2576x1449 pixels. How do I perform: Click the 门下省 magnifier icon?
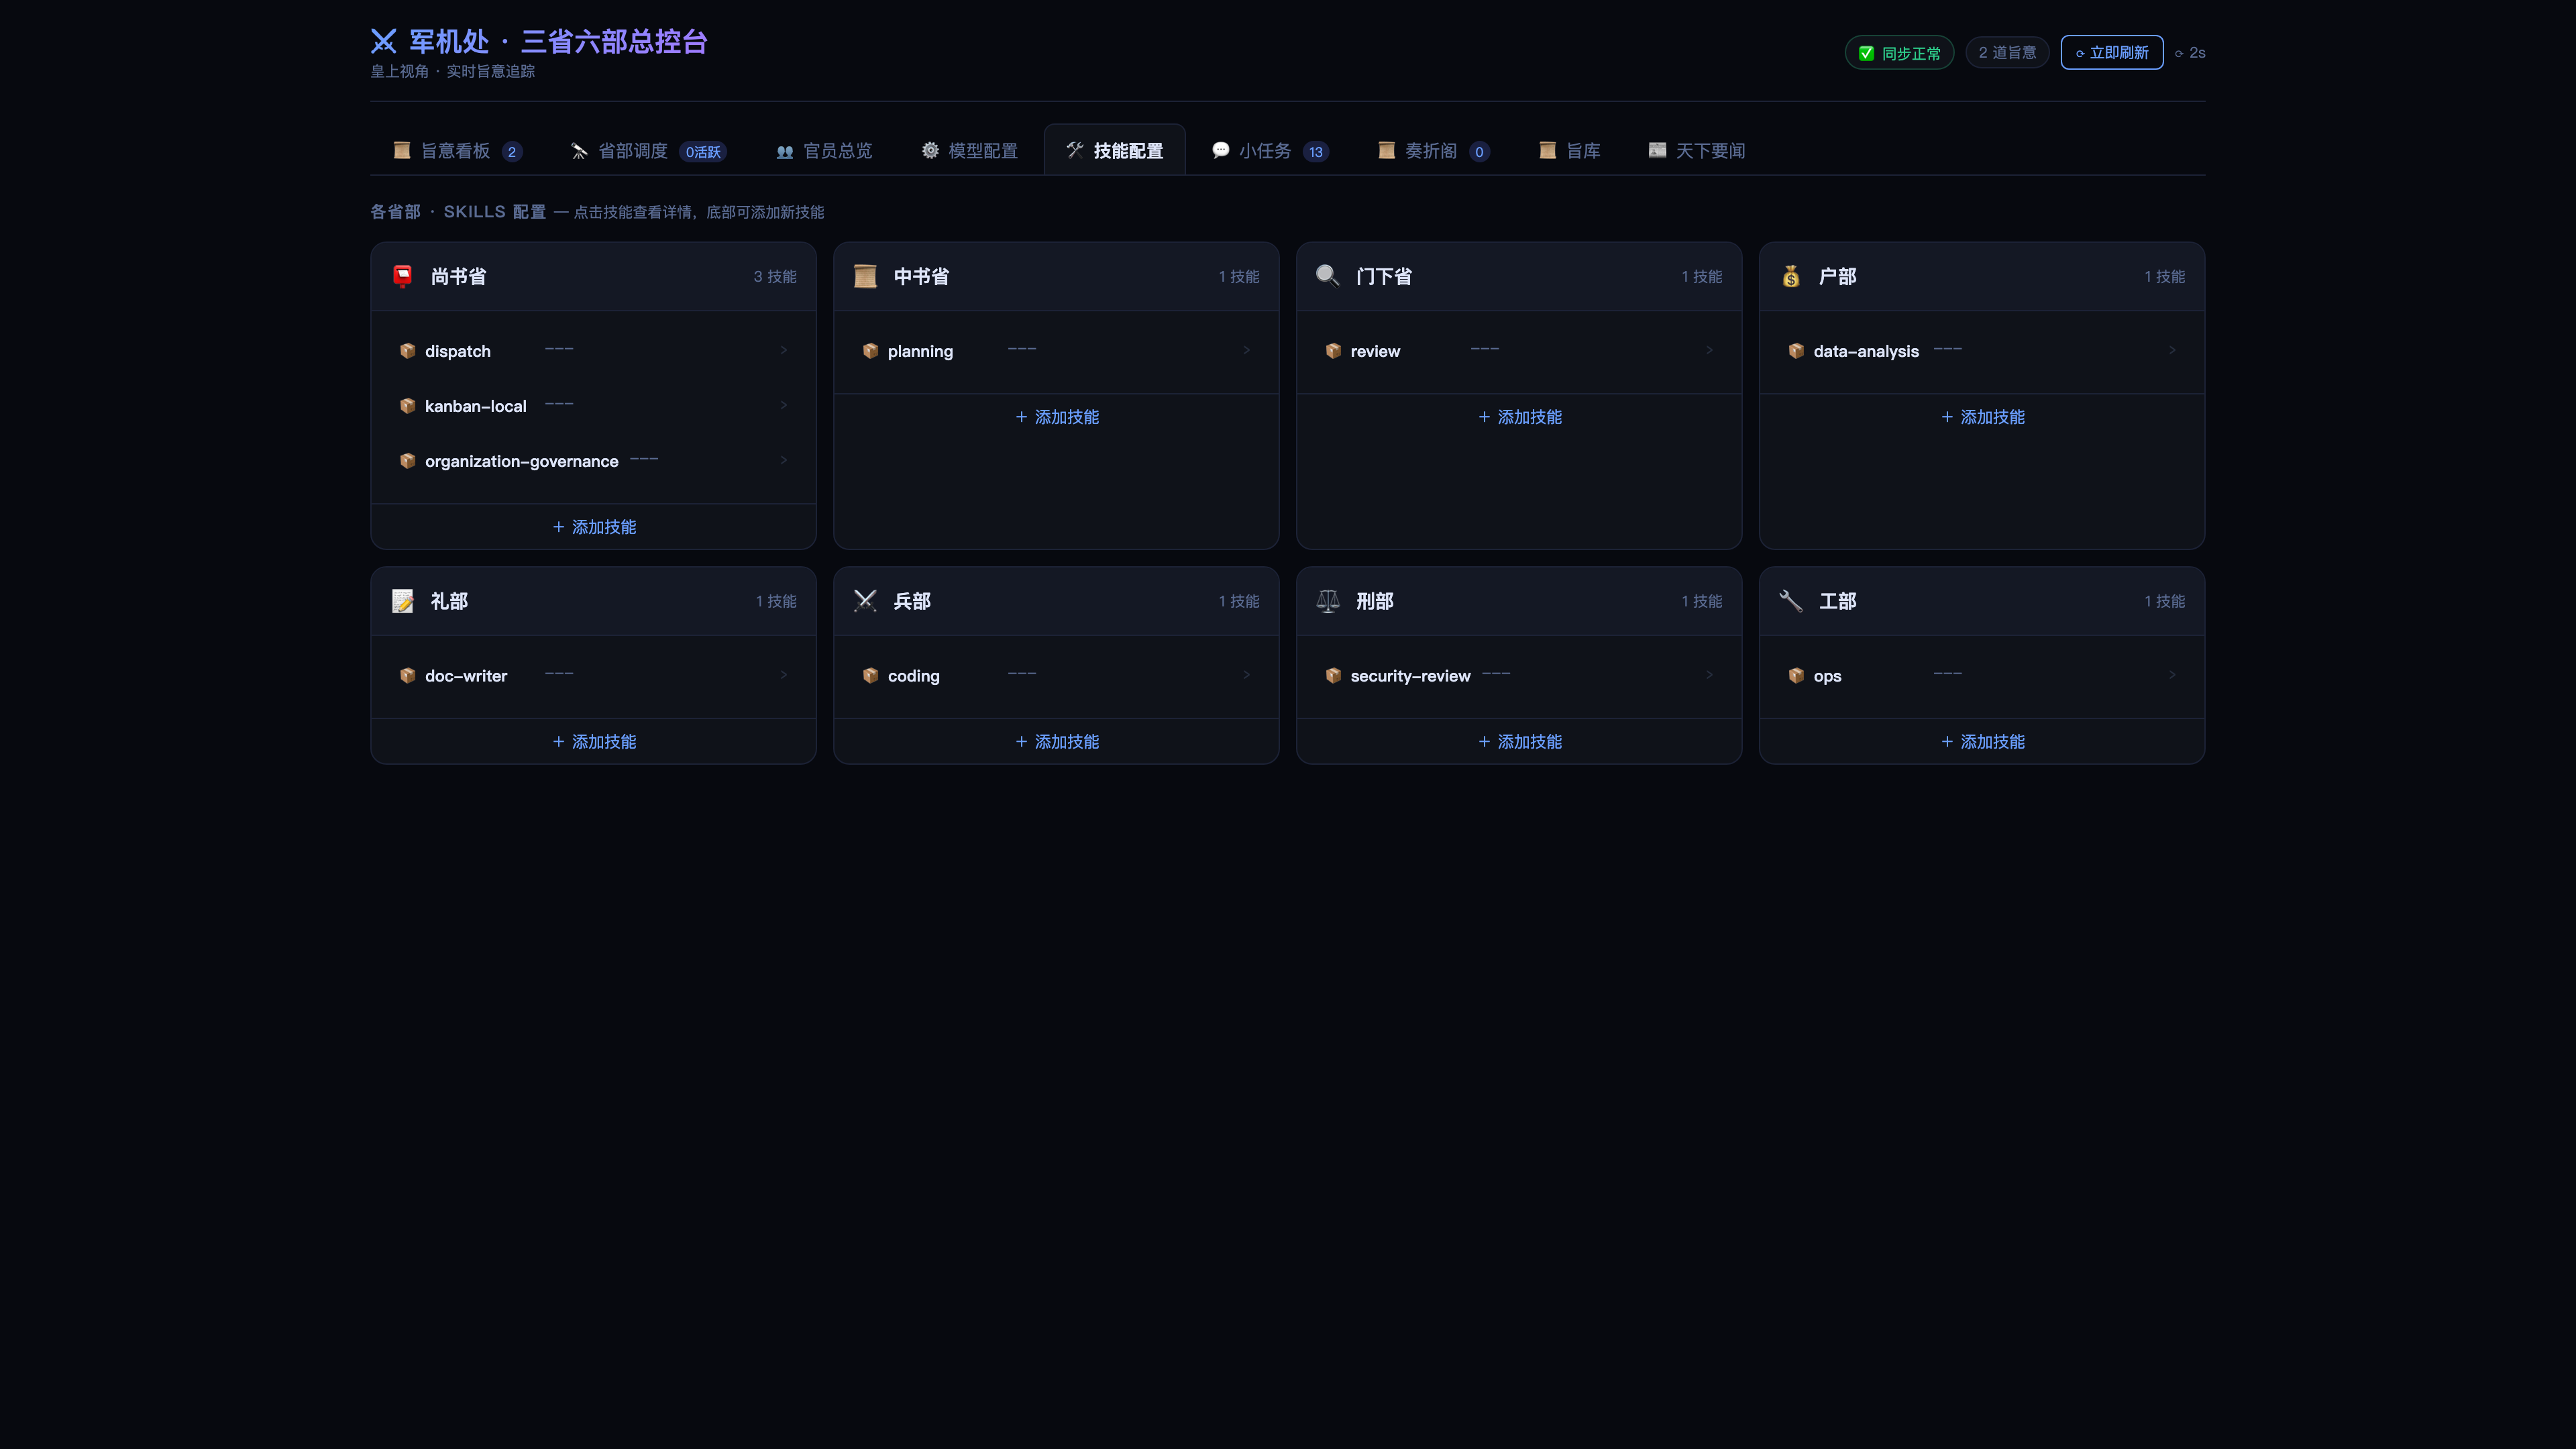pos(1327,276)
